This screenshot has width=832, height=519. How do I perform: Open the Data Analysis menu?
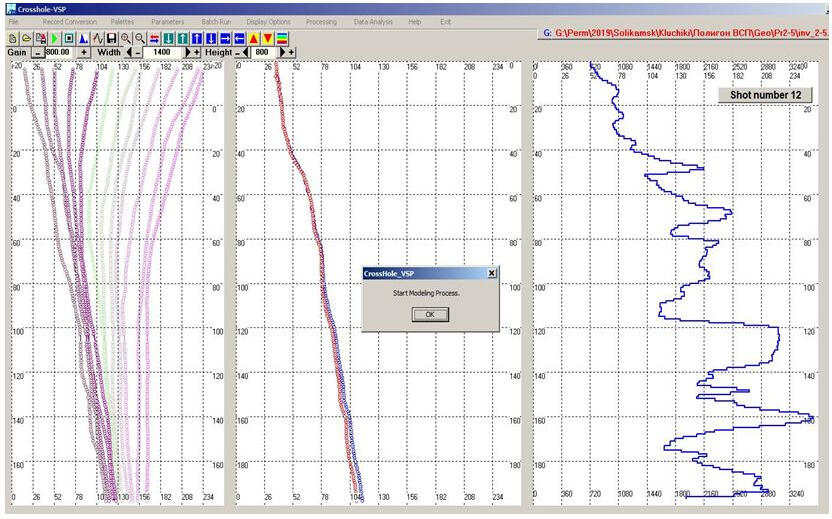click(x=373, y=21)
